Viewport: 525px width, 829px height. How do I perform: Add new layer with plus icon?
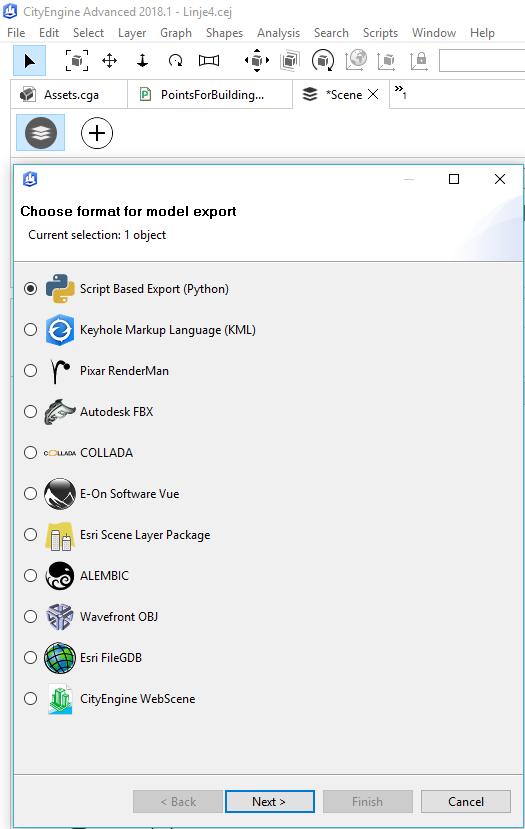pos(97,133)
